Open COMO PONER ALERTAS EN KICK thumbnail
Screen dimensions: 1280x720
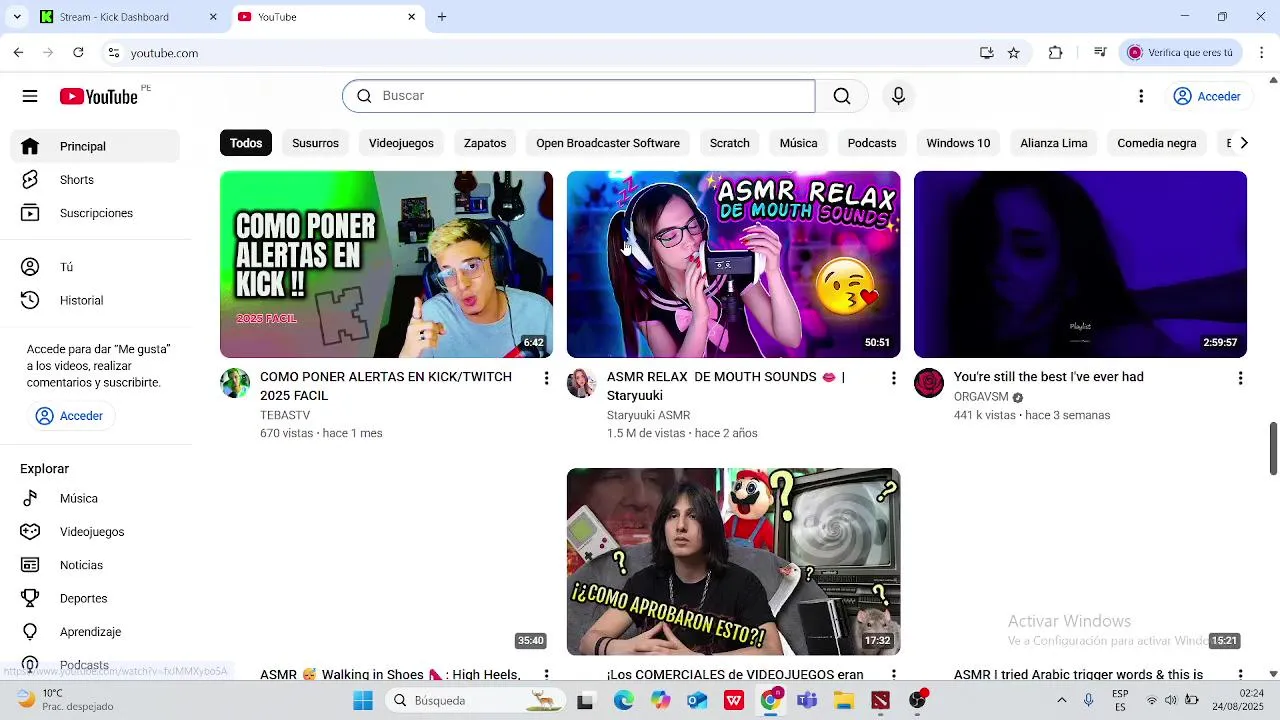pos(386,264)
